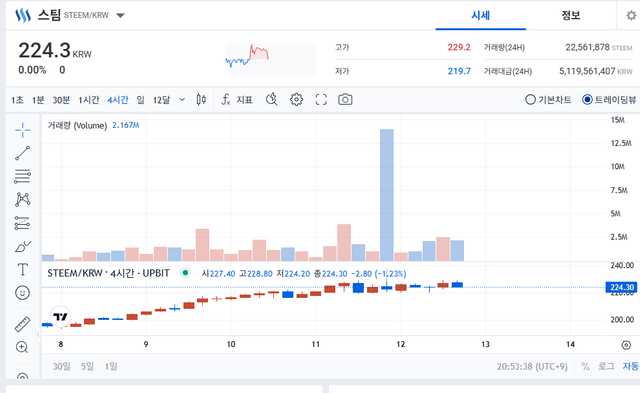Set interval to 1시간
Screen dimensions: 640x393
(x=89, y=100)
